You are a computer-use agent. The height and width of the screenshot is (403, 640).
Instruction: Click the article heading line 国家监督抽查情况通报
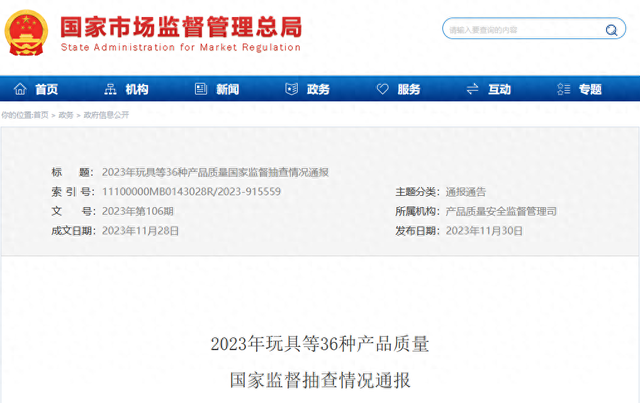pos(320,380)
